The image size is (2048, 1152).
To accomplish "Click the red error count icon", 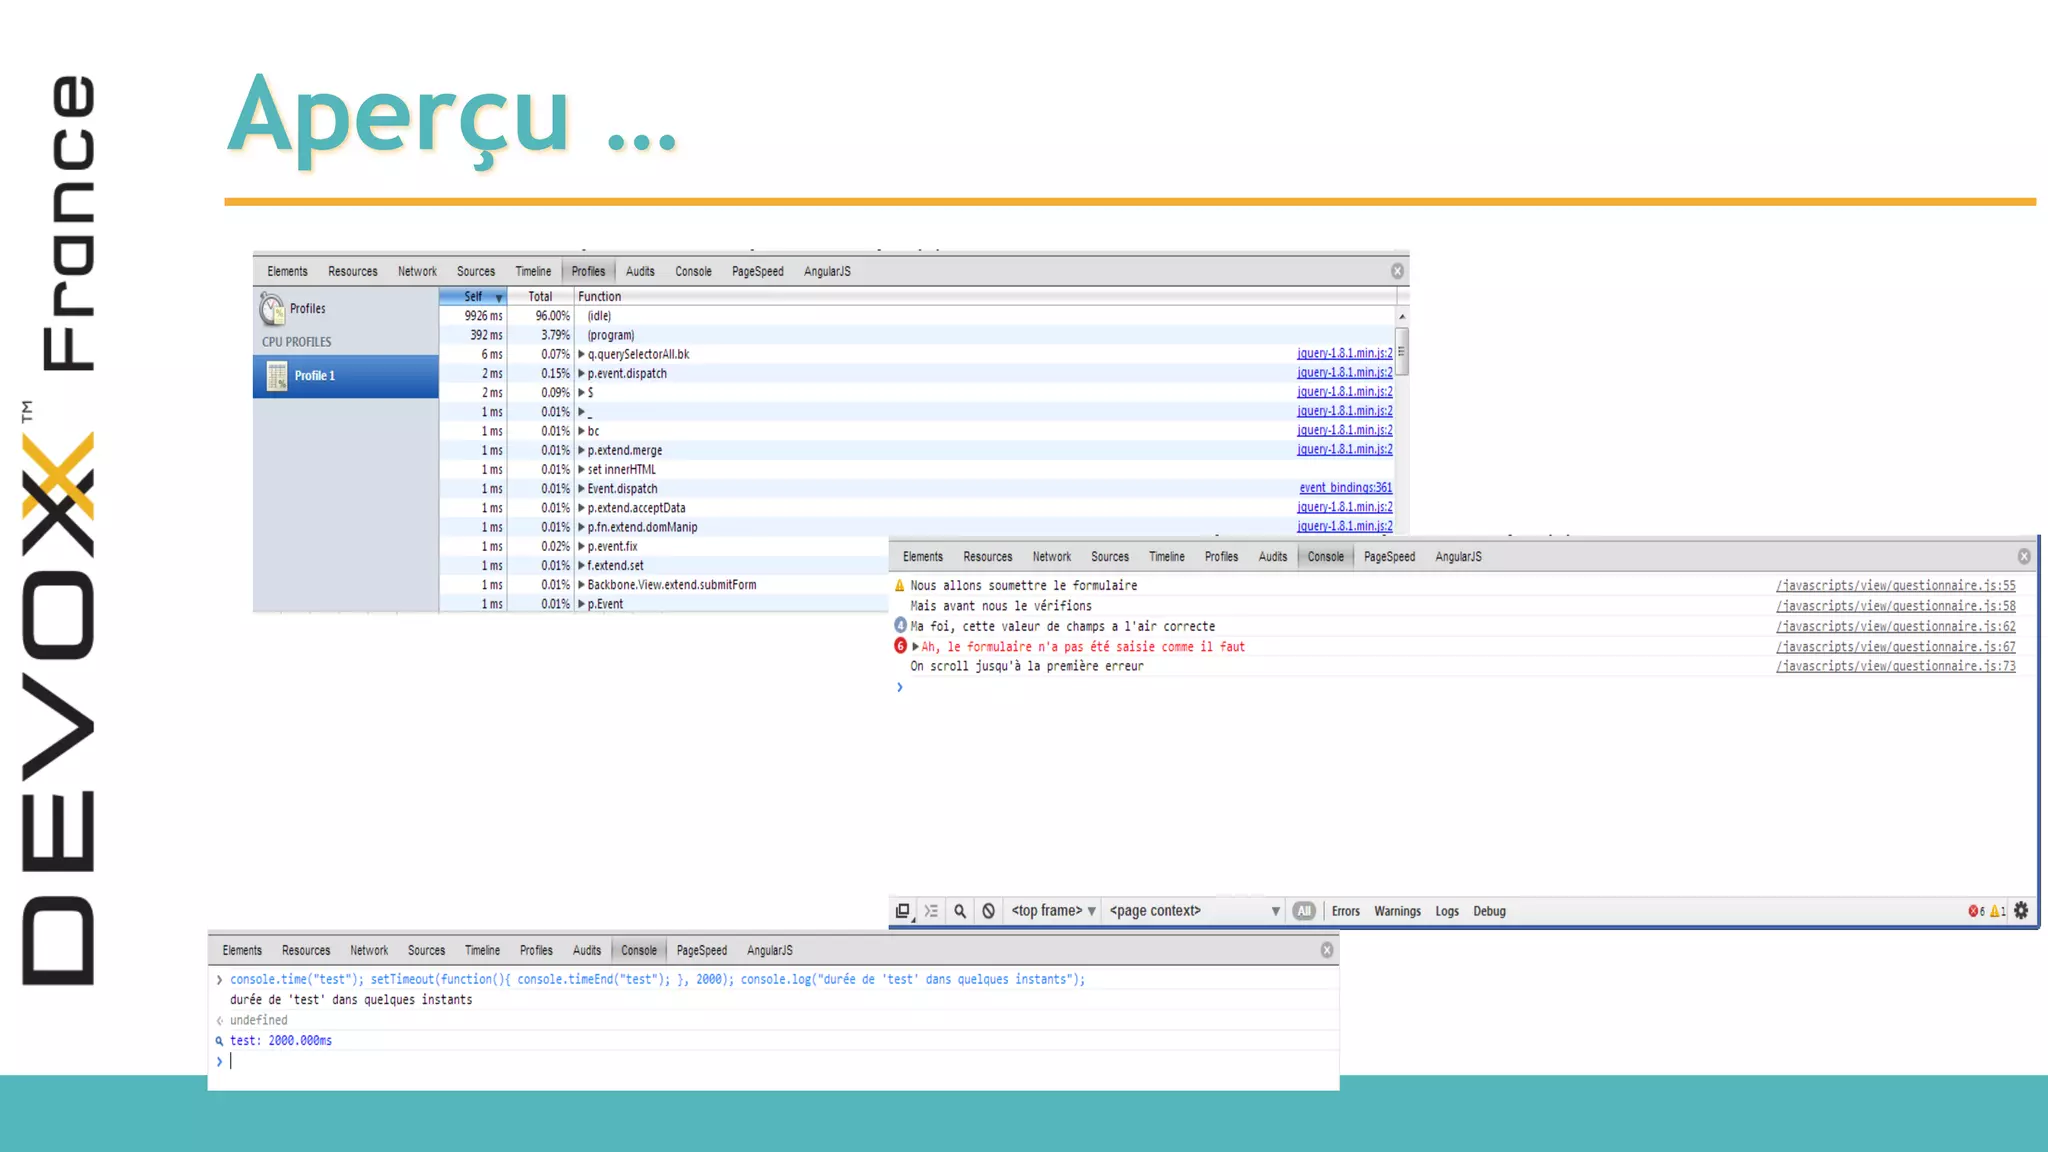I will [x=1974, y=911].
